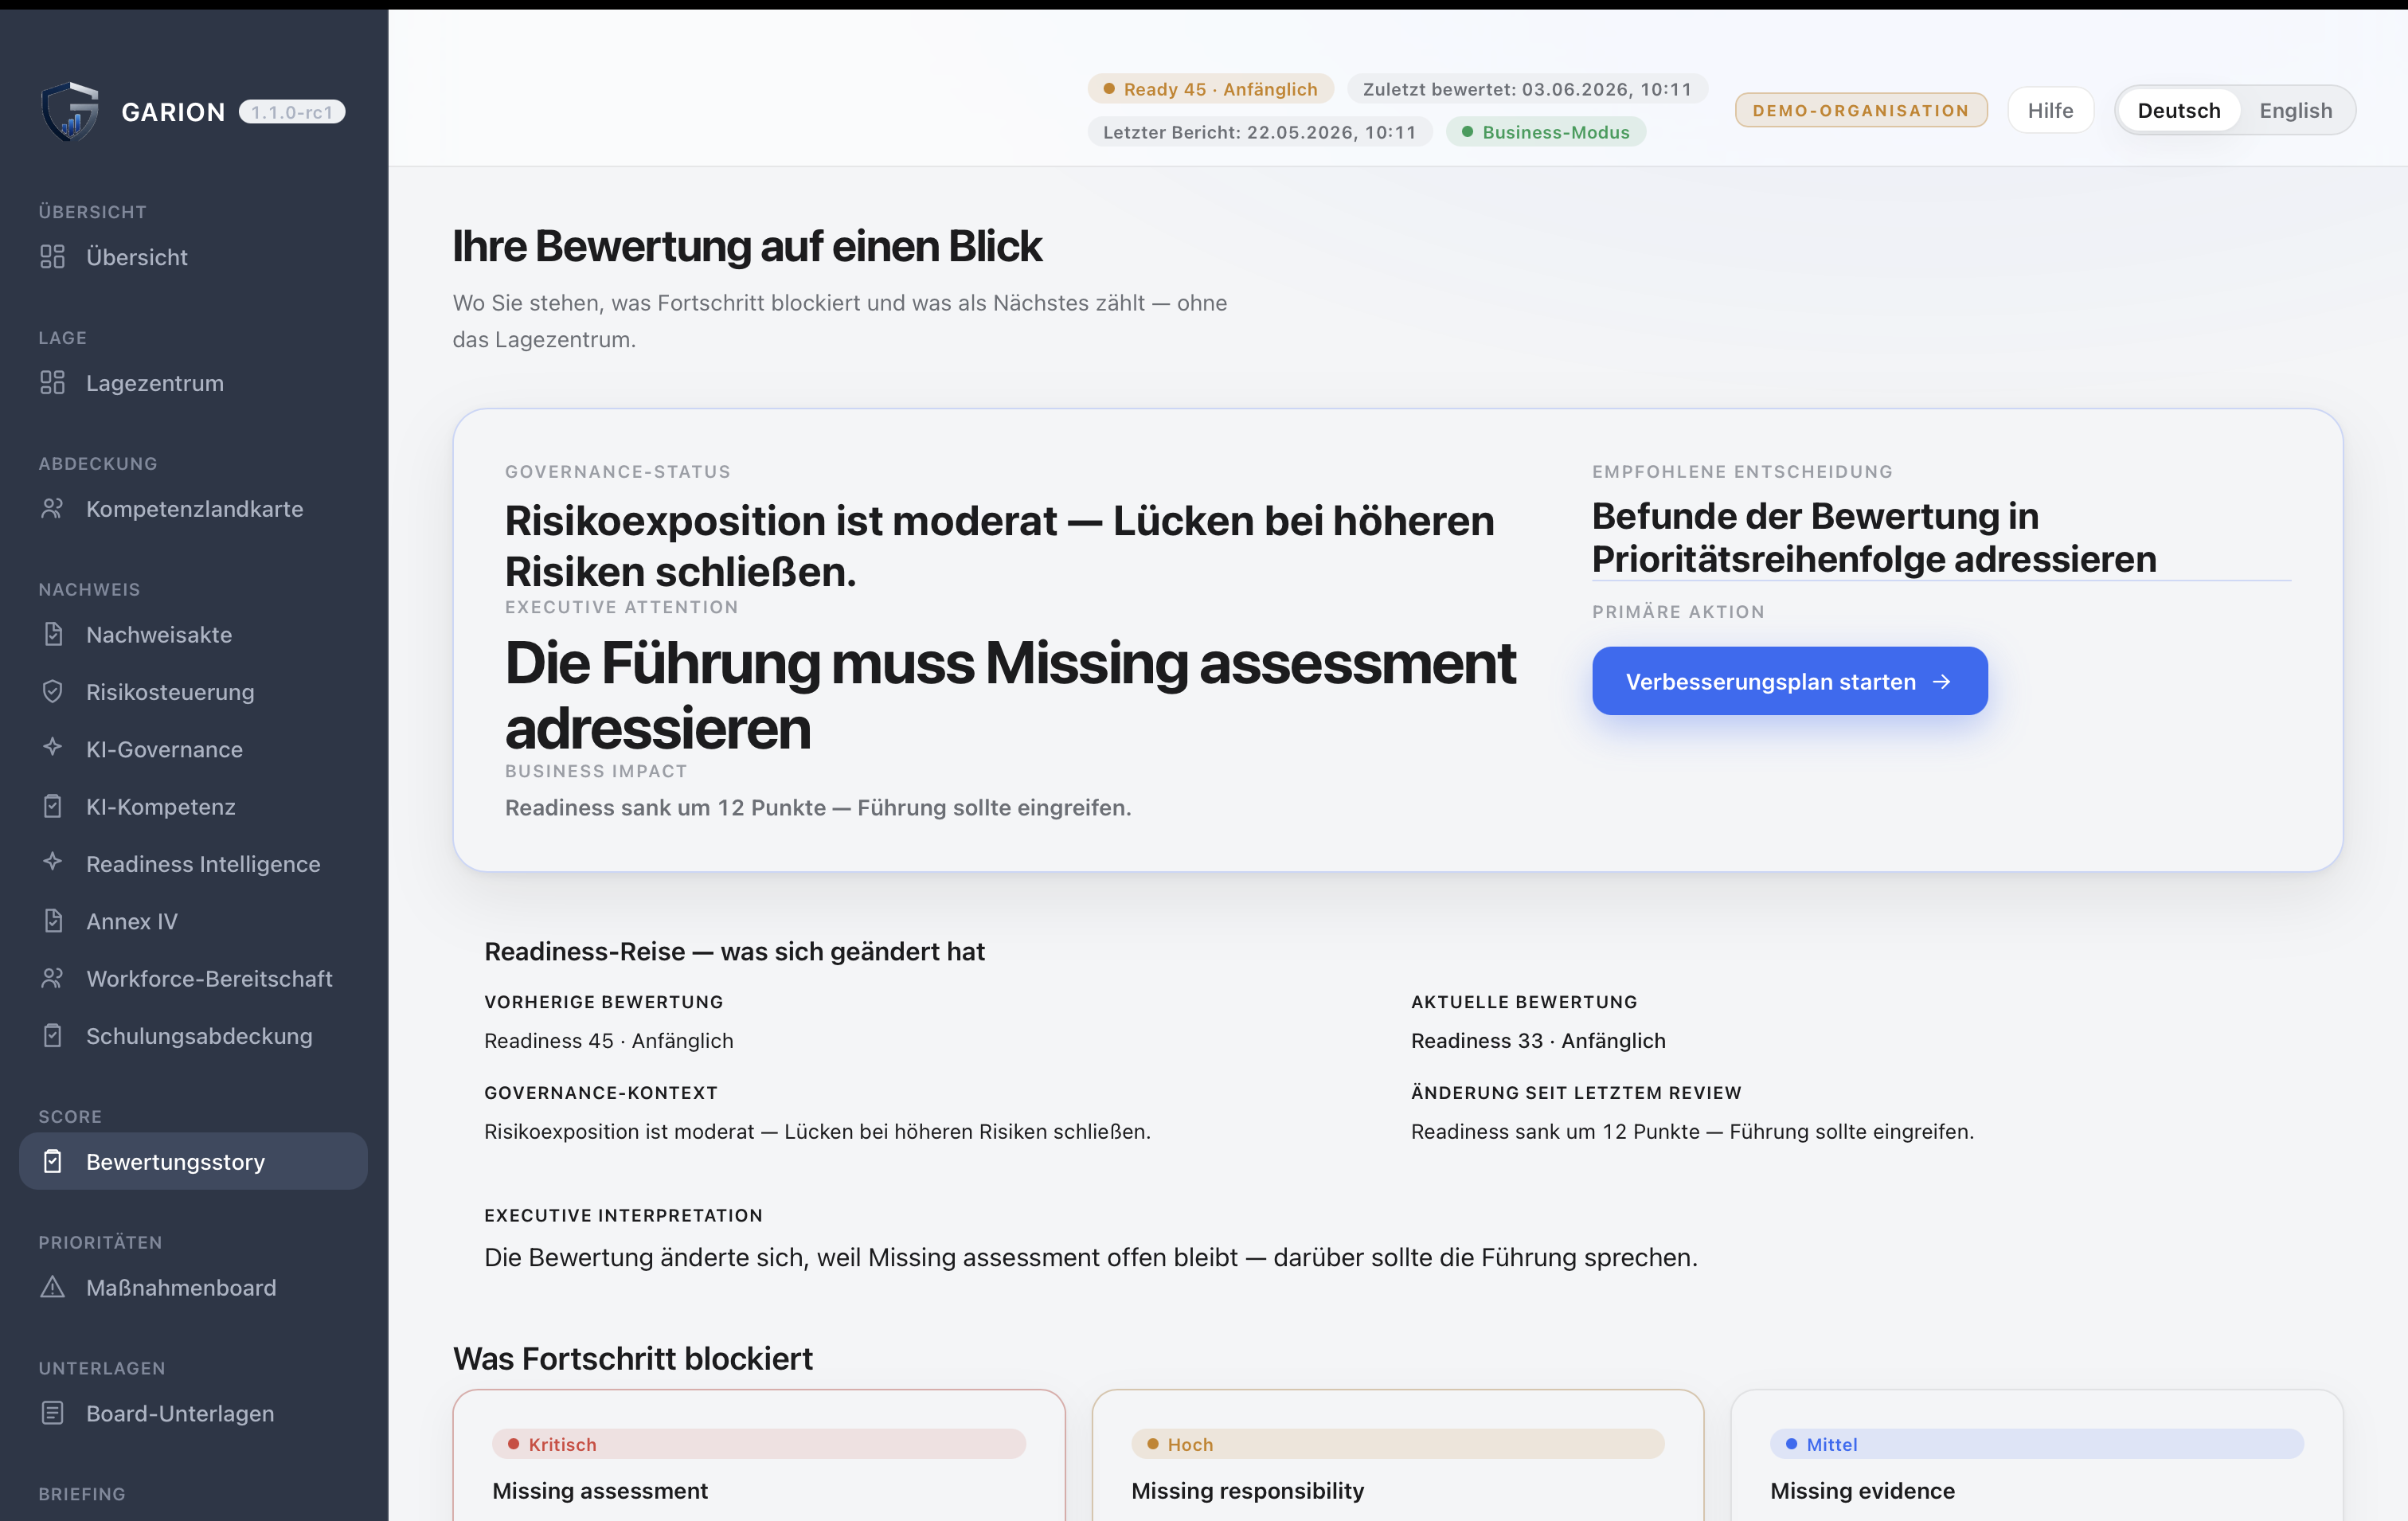Click the Demo-Organisation badge
This screenshot has width=2408, height=1521.
[x=1860, y=110]
